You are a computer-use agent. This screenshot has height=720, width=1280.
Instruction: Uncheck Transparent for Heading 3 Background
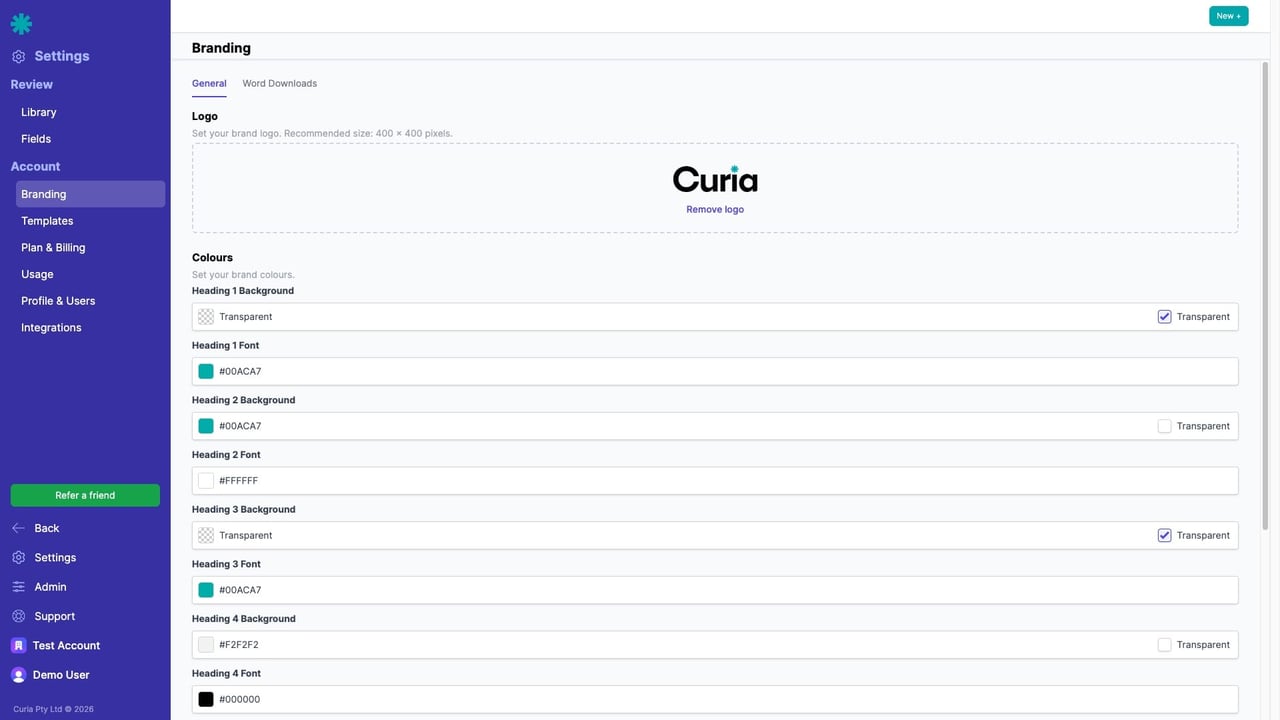point(1164,536)
